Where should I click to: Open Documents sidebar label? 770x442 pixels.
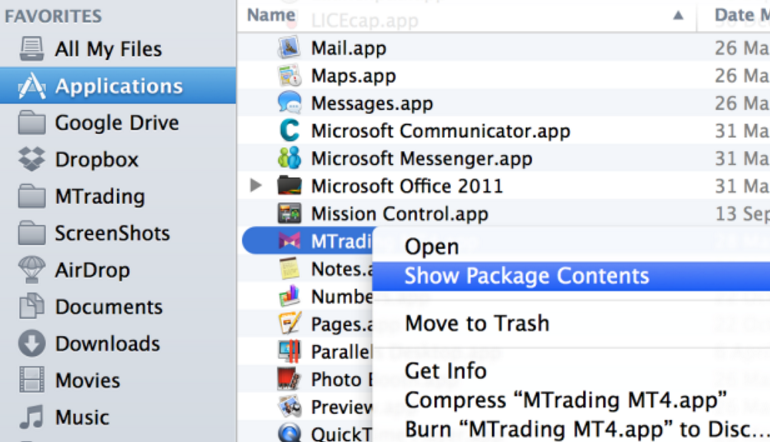[x=109, y=307]
